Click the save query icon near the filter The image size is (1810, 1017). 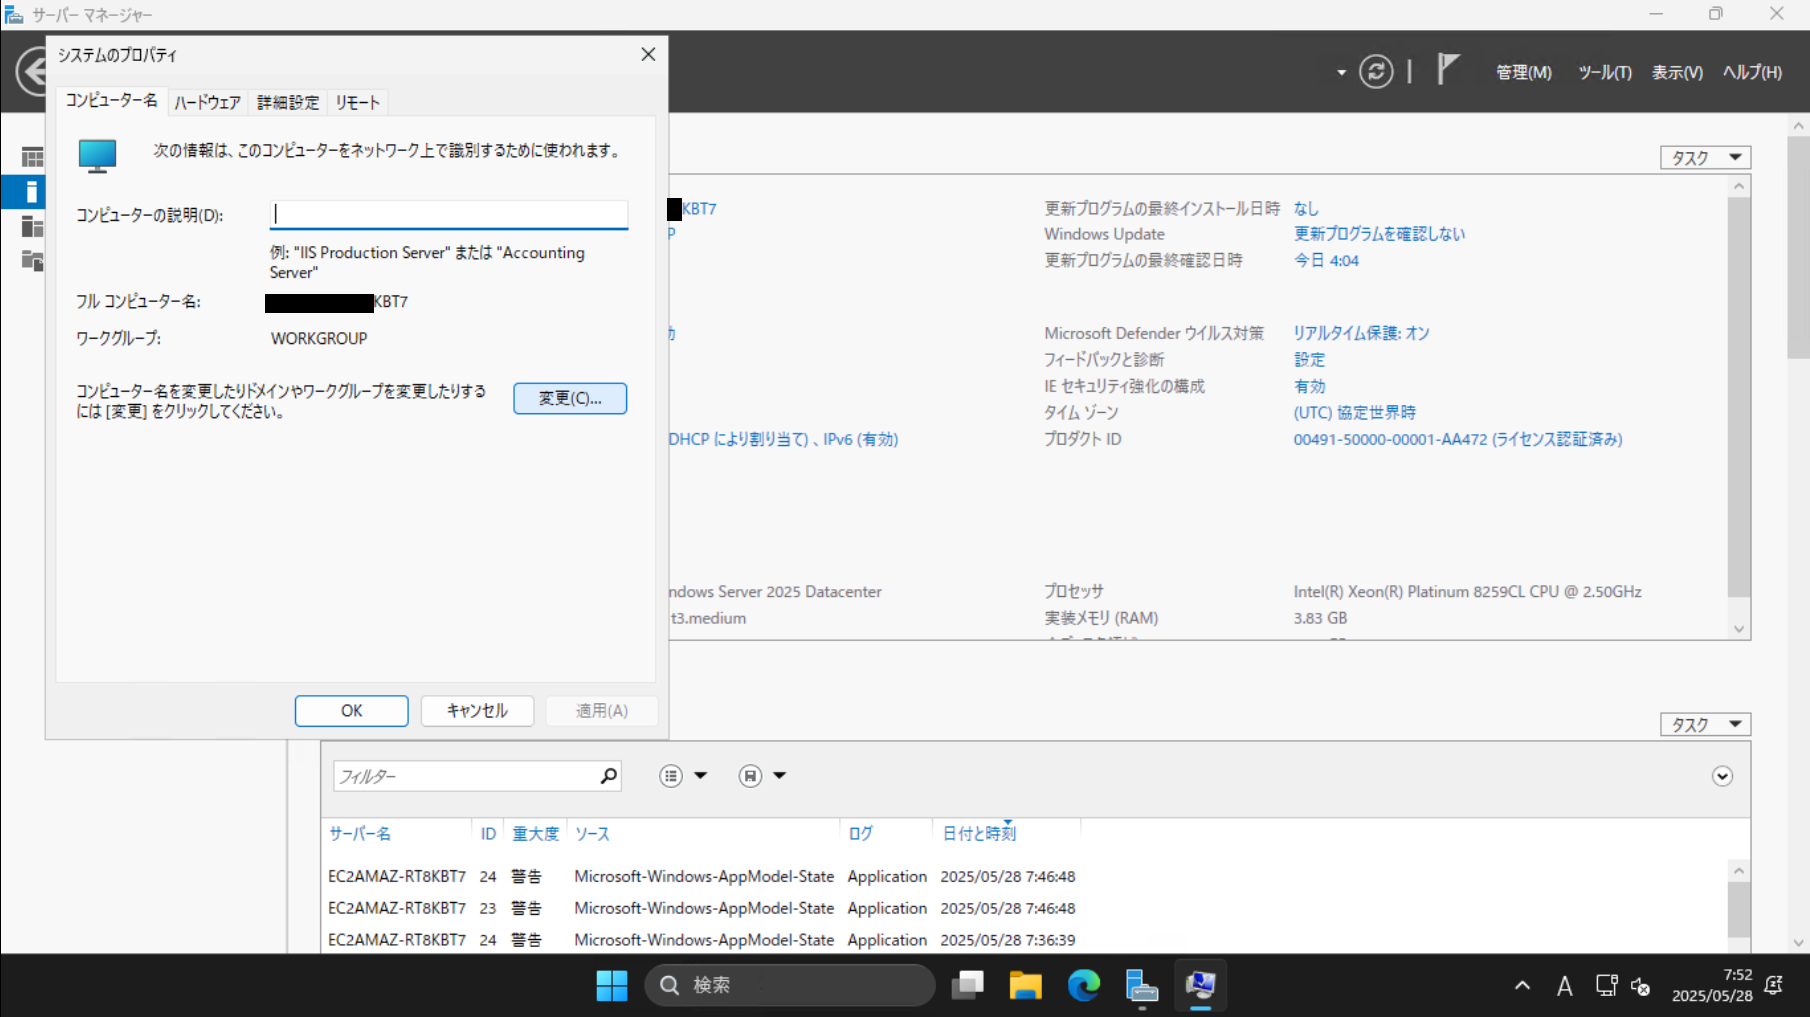(748, 775)
